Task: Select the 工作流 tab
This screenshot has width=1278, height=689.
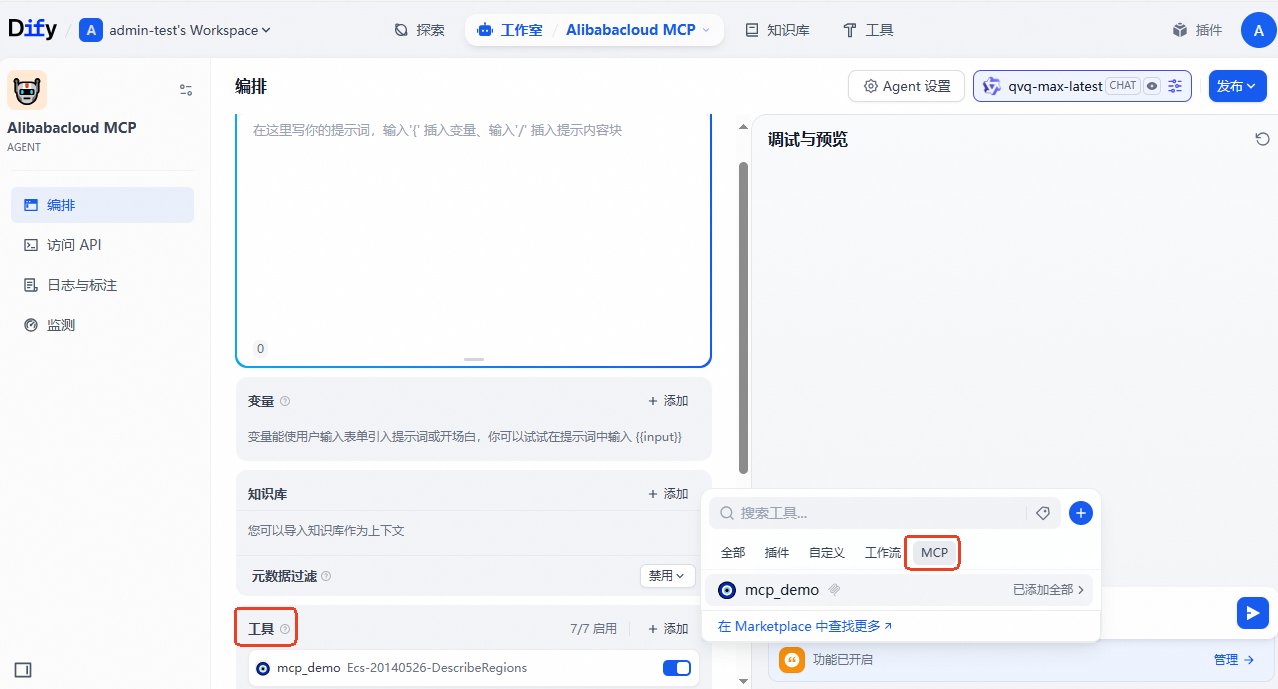Action: point(883,553)
